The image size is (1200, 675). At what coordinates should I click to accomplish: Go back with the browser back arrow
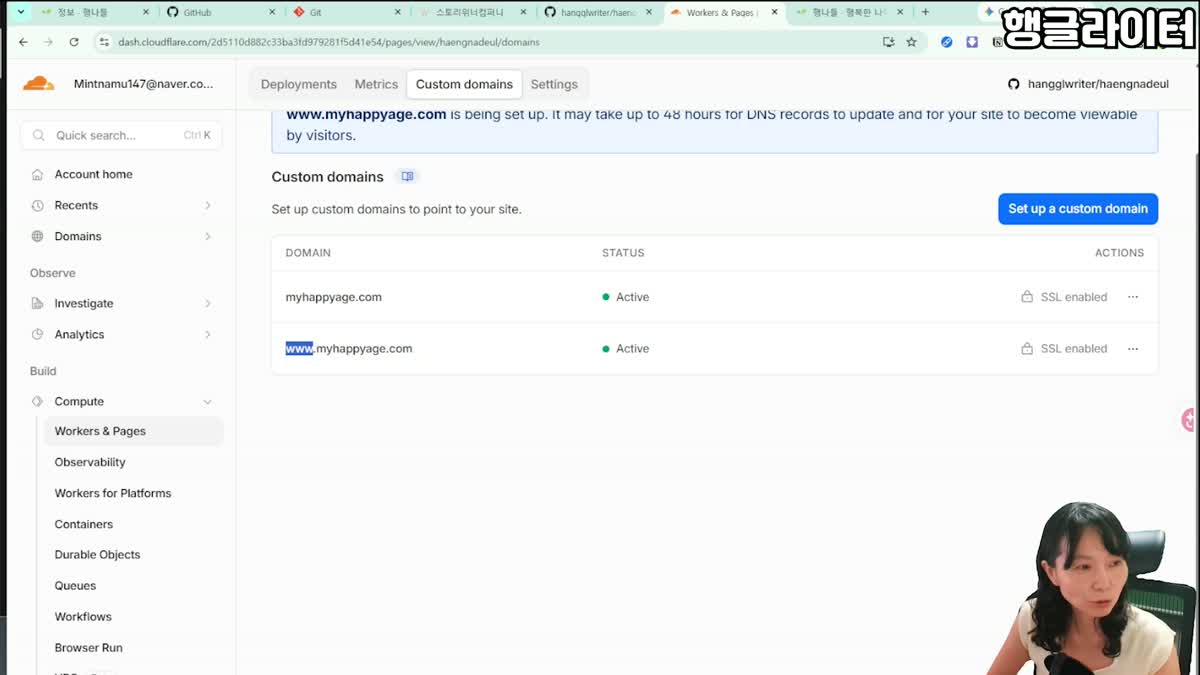tap(23, 42)
